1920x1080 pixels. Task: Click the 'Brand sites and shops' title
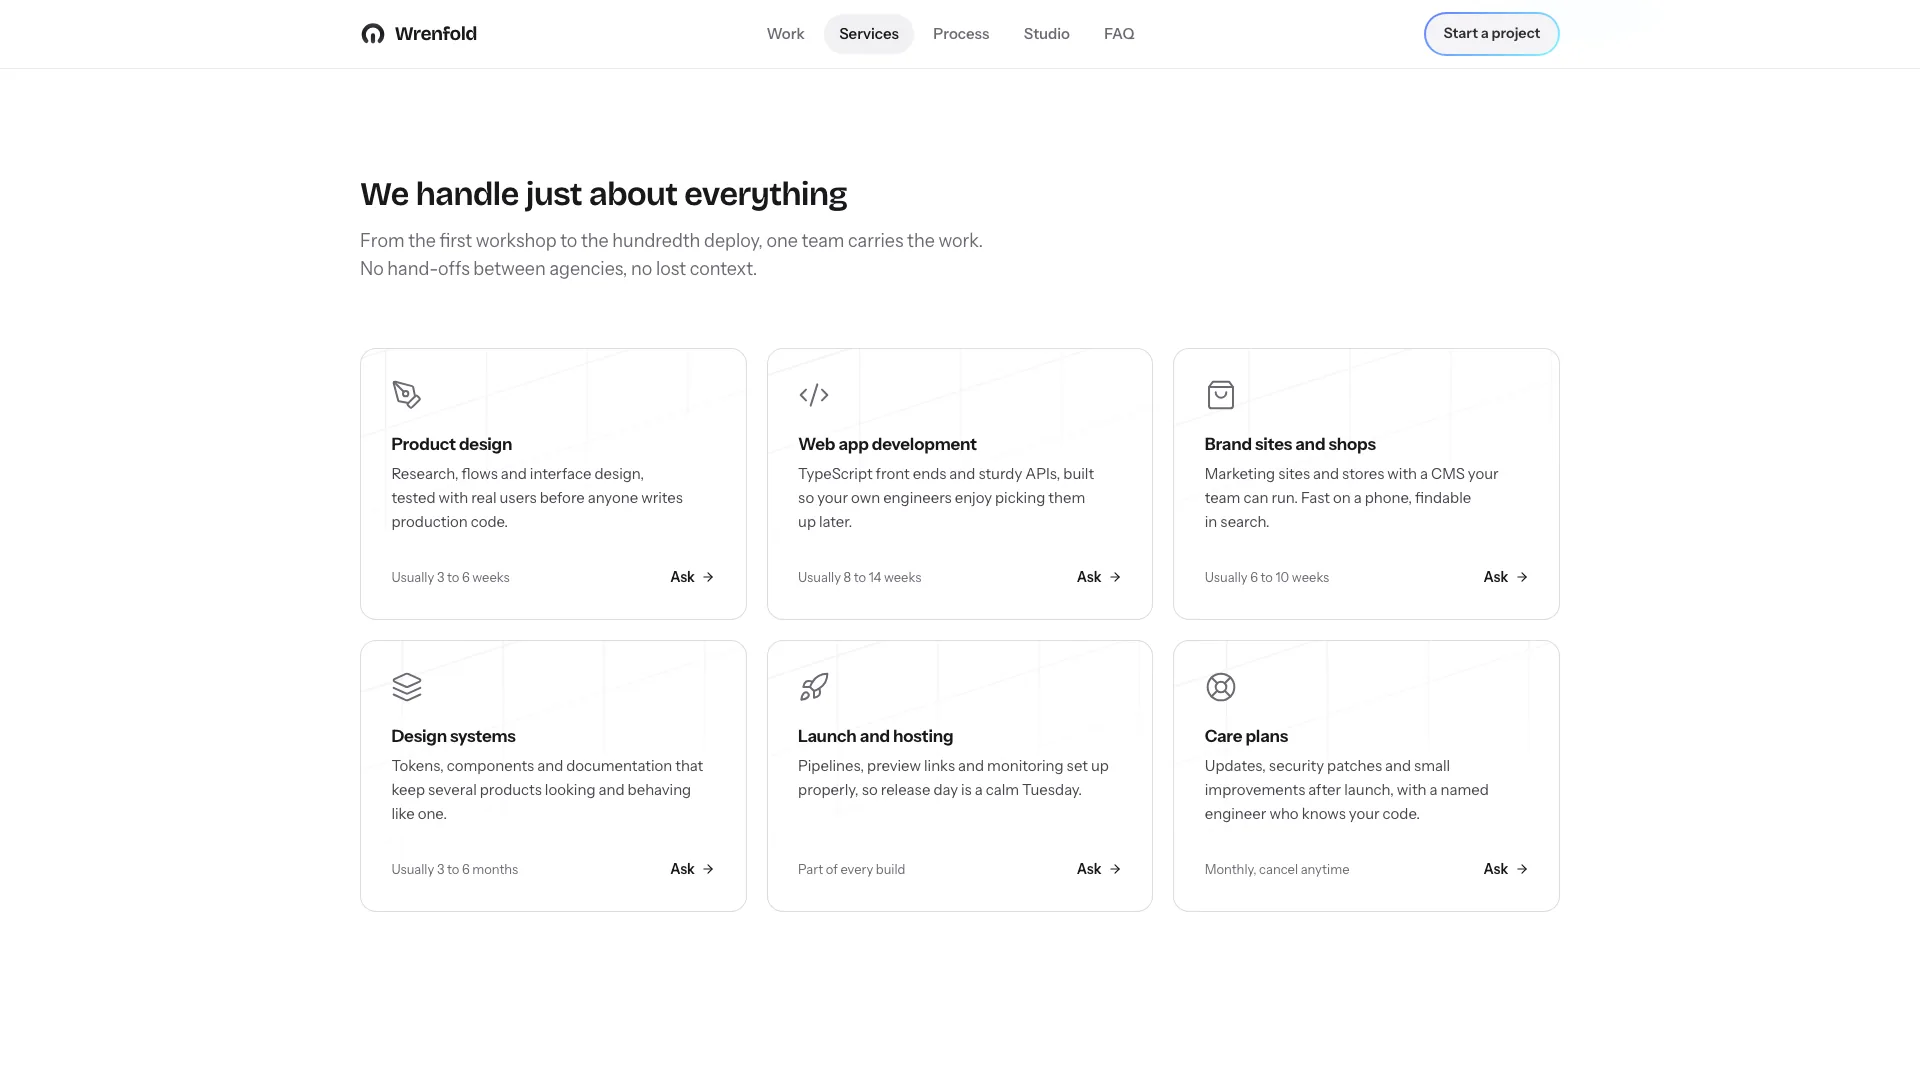[1290, 444]
